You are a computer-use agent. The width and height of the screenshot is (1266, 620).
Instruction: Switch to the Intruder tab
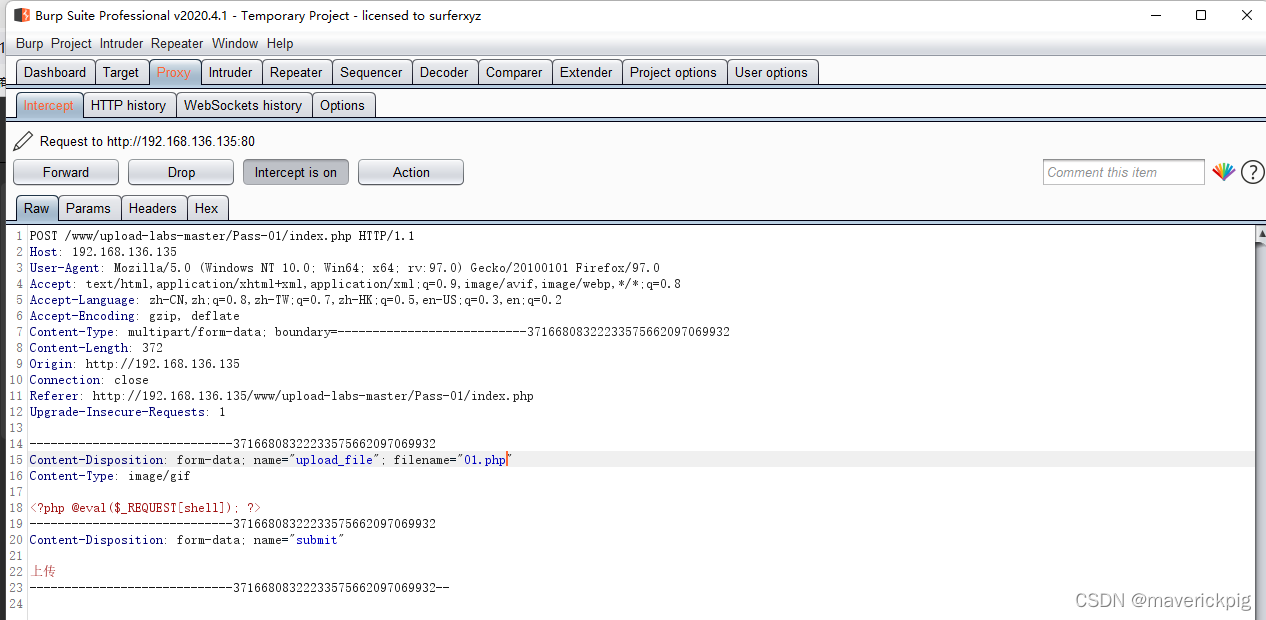(231, 72)
